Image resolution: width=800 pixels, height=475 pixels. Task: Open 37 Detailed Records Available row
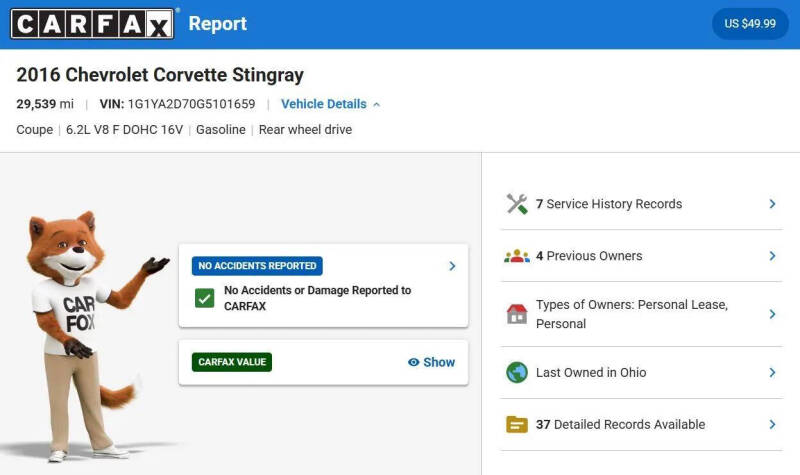pyautogui.click(x=641, y=424)
